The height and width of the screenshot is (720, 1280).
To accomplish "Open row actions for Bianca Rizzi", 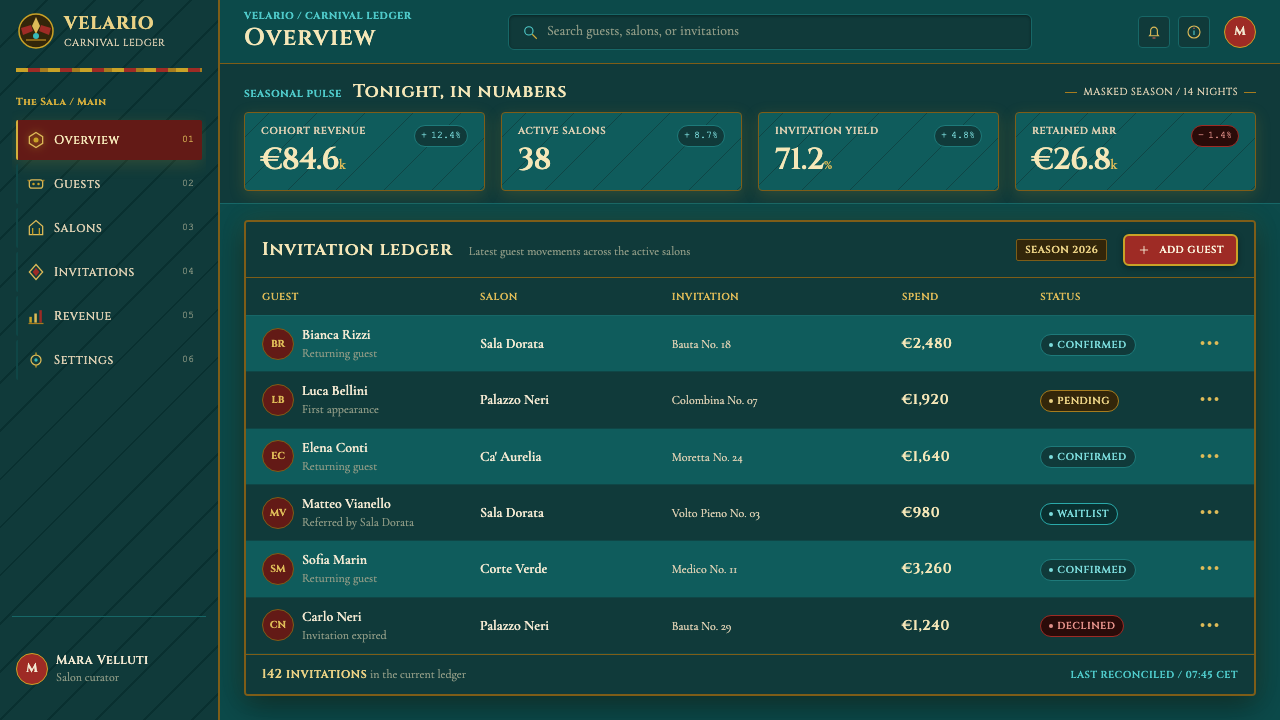I will click(x=1210, y=344).
